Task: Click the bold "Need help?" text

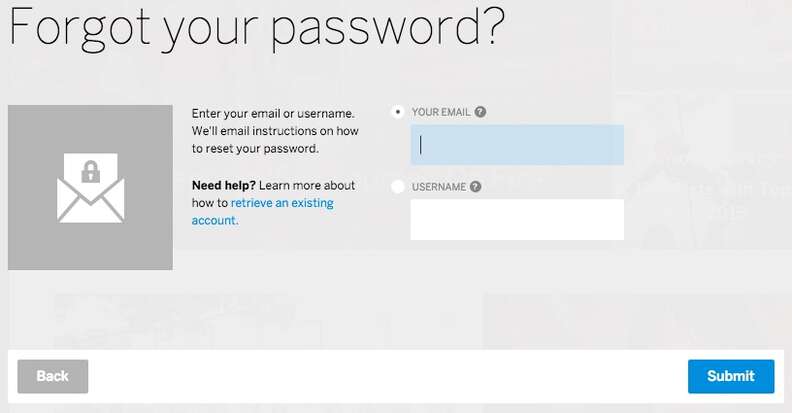Action: 224,185
